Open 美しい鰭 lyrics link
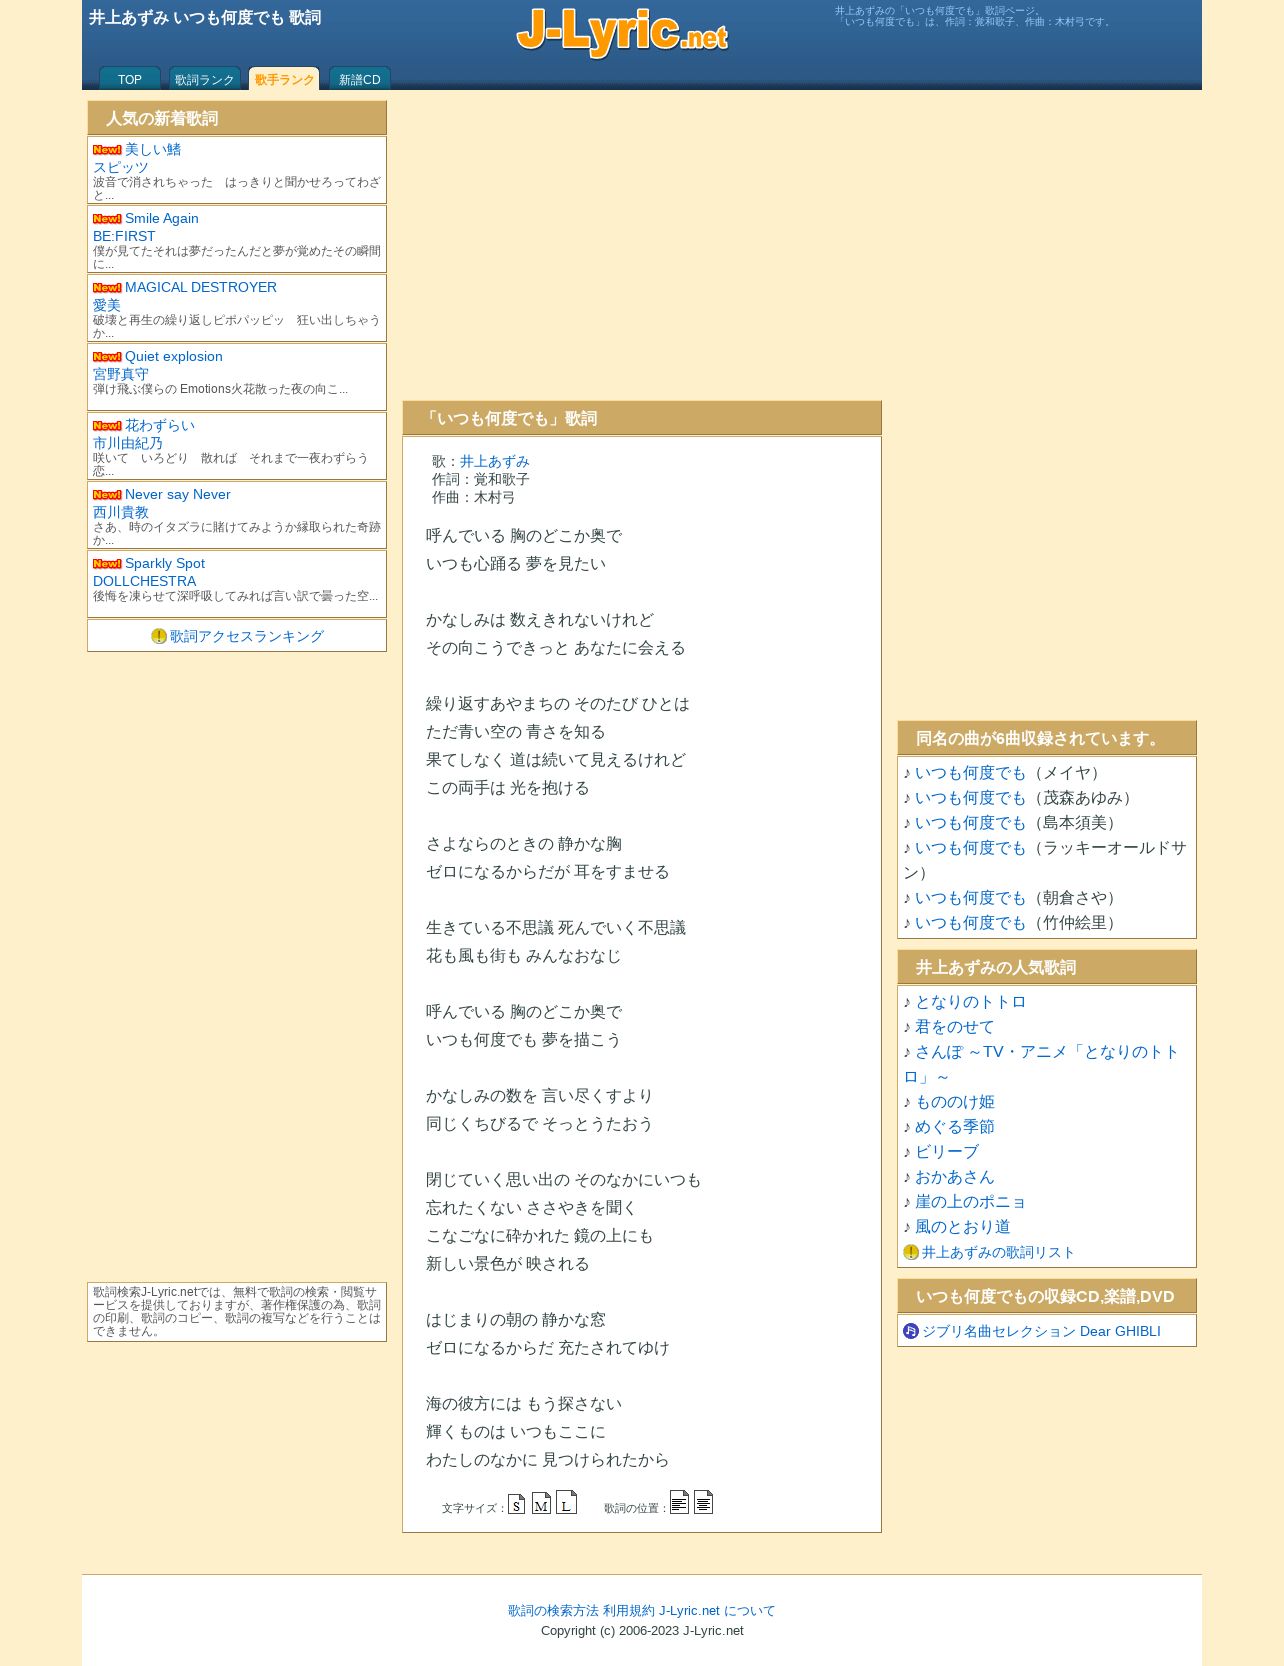The height and width of the screenshot is (1666, 1284). [x=153, y=149]
